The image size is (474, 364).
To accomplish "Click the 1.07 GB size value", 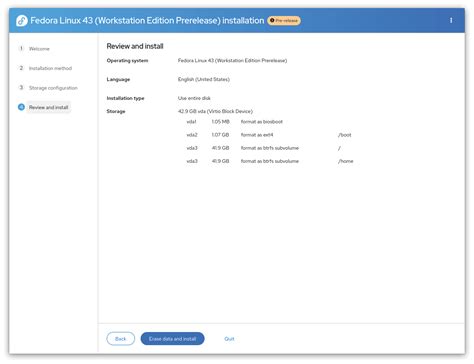I will click(x=220, y=135).
